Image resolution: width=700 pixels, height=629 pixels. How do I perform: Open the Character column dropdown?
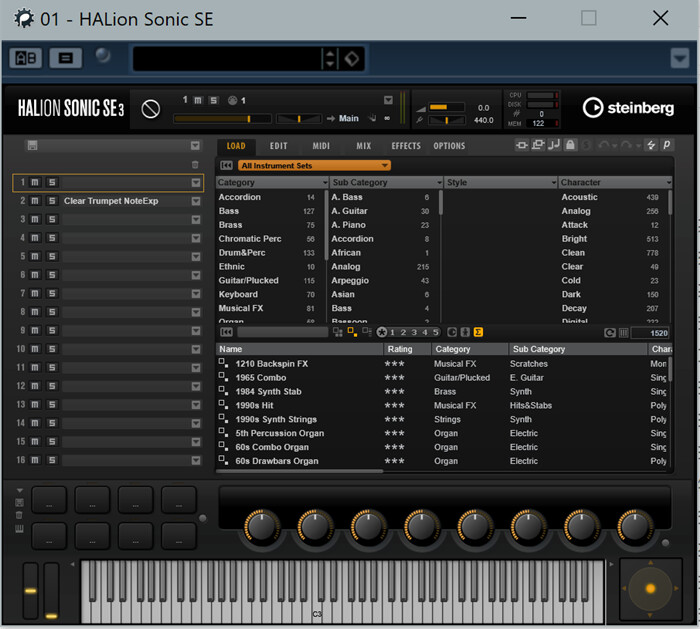tap(668, 183)
